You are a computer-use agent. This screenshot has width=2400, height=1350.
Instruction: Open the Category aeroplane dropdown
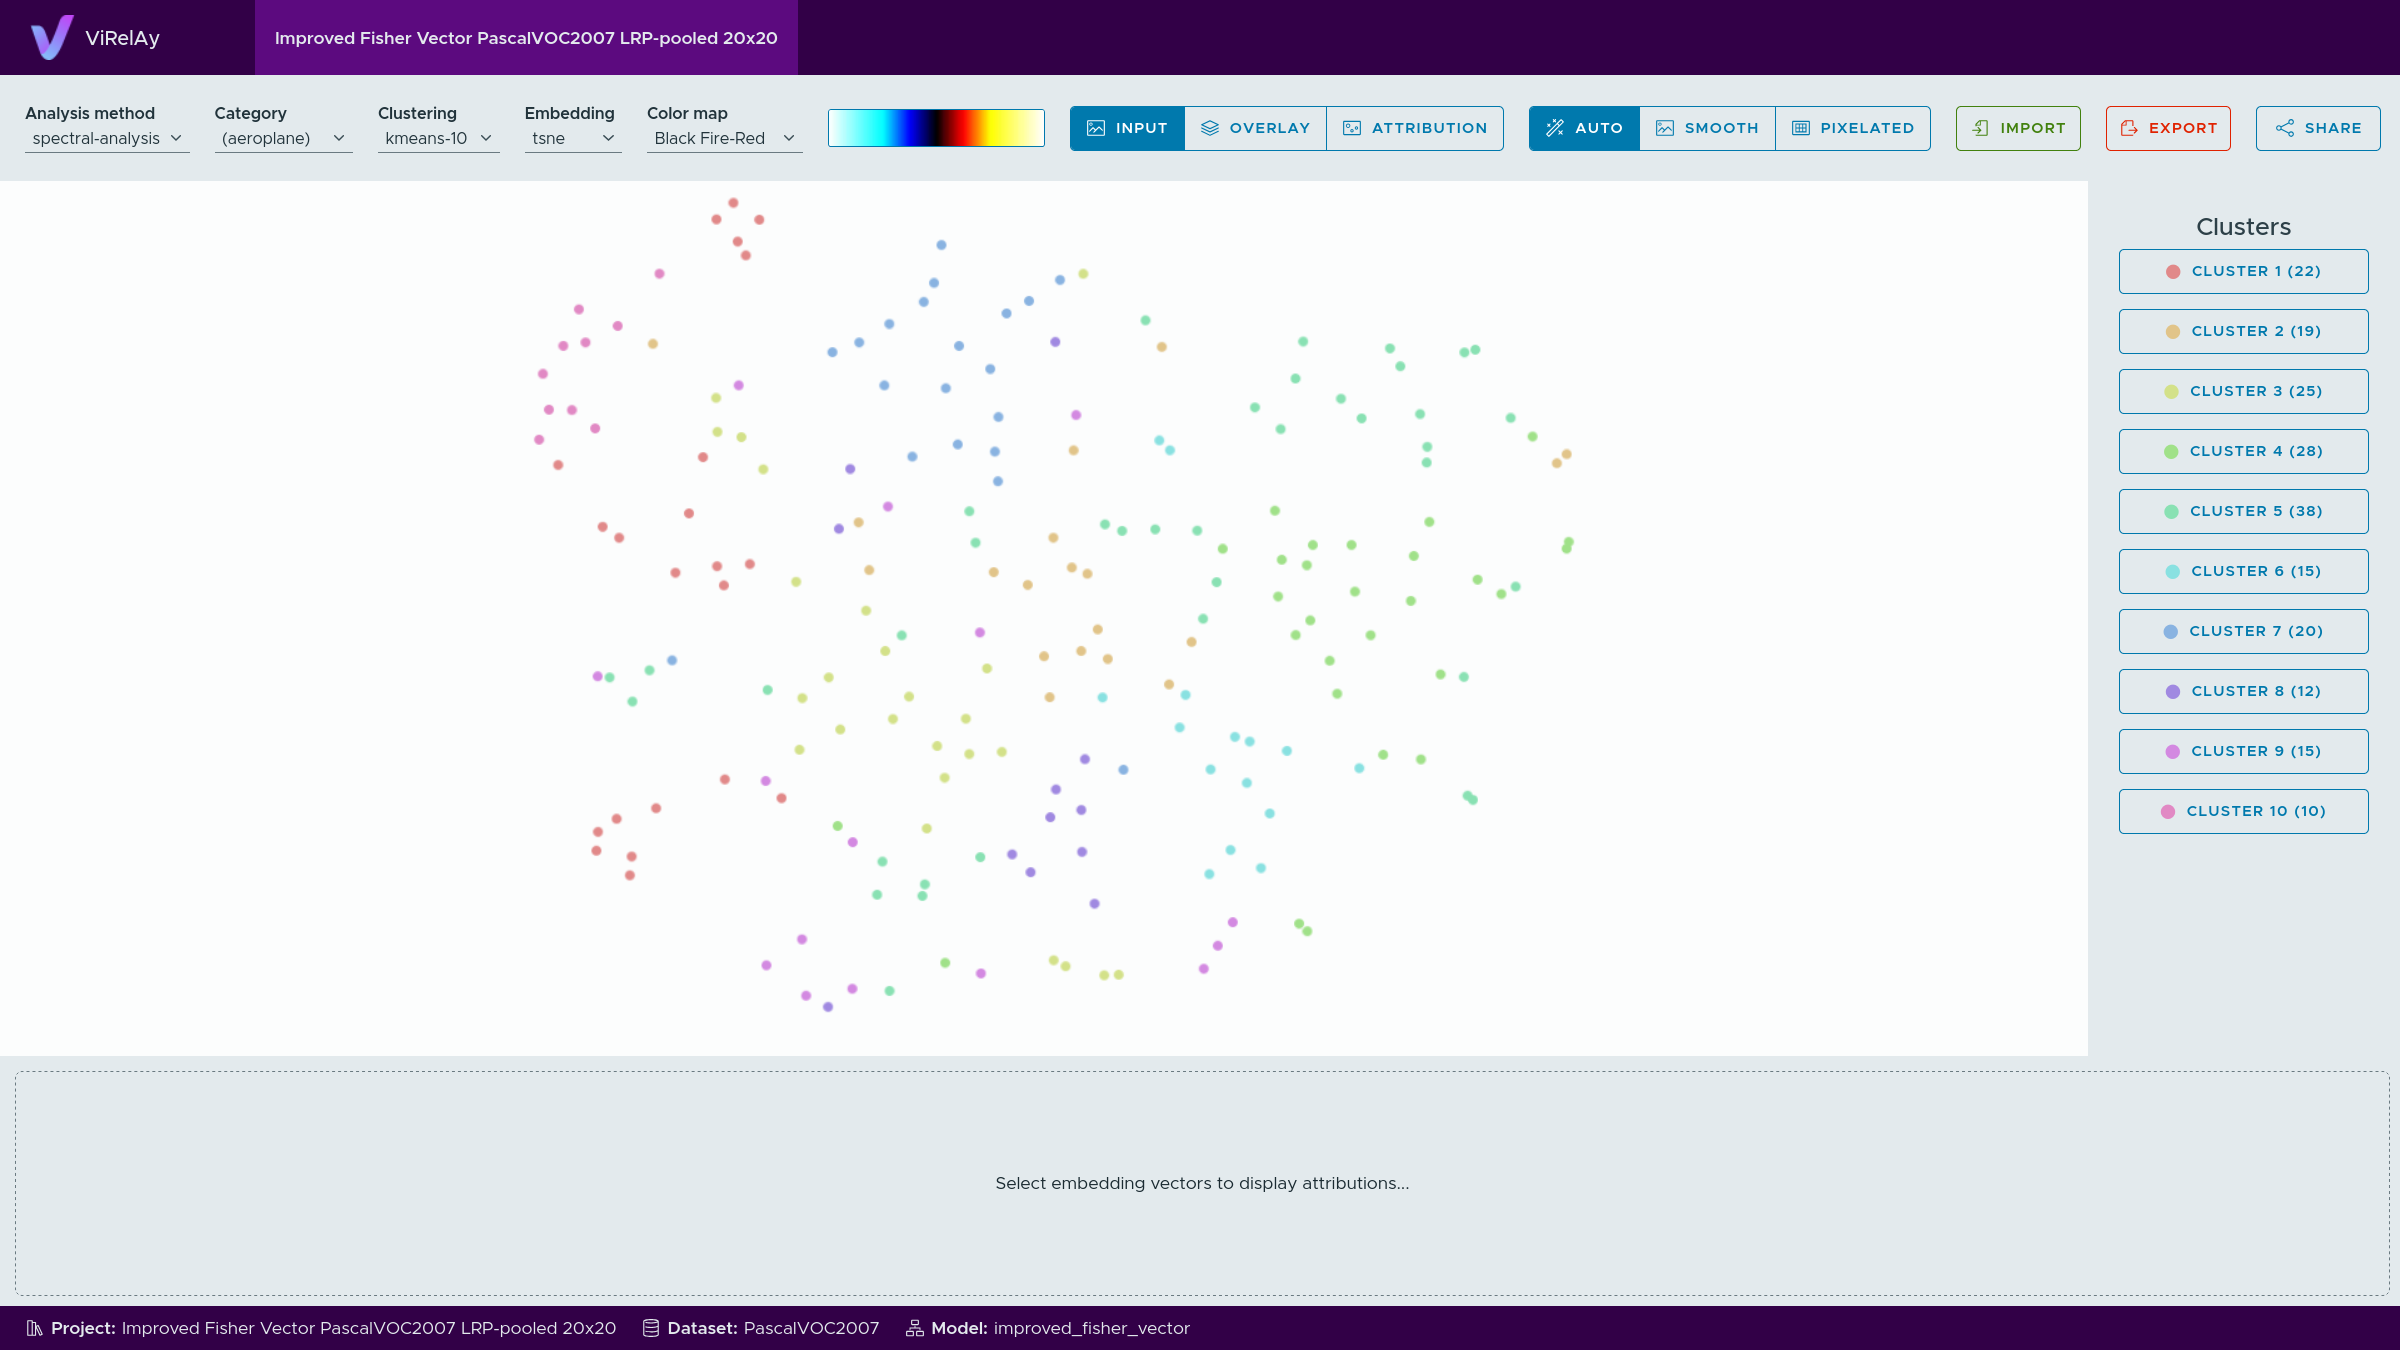283,138
